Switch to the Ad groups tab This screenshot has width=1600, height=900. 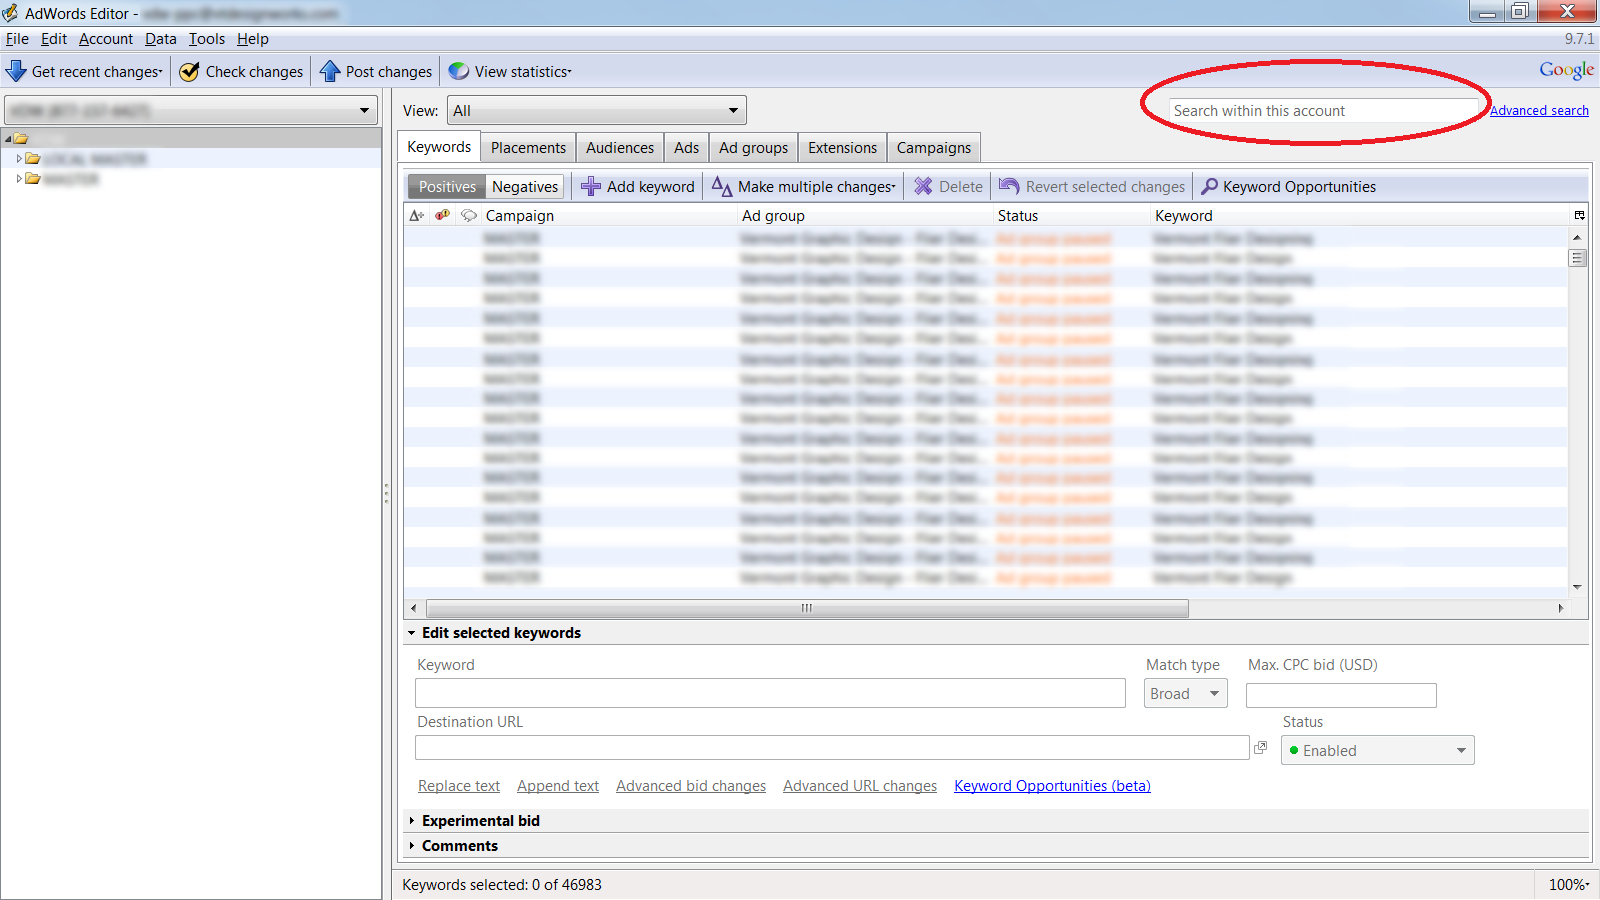coord(753,148)
